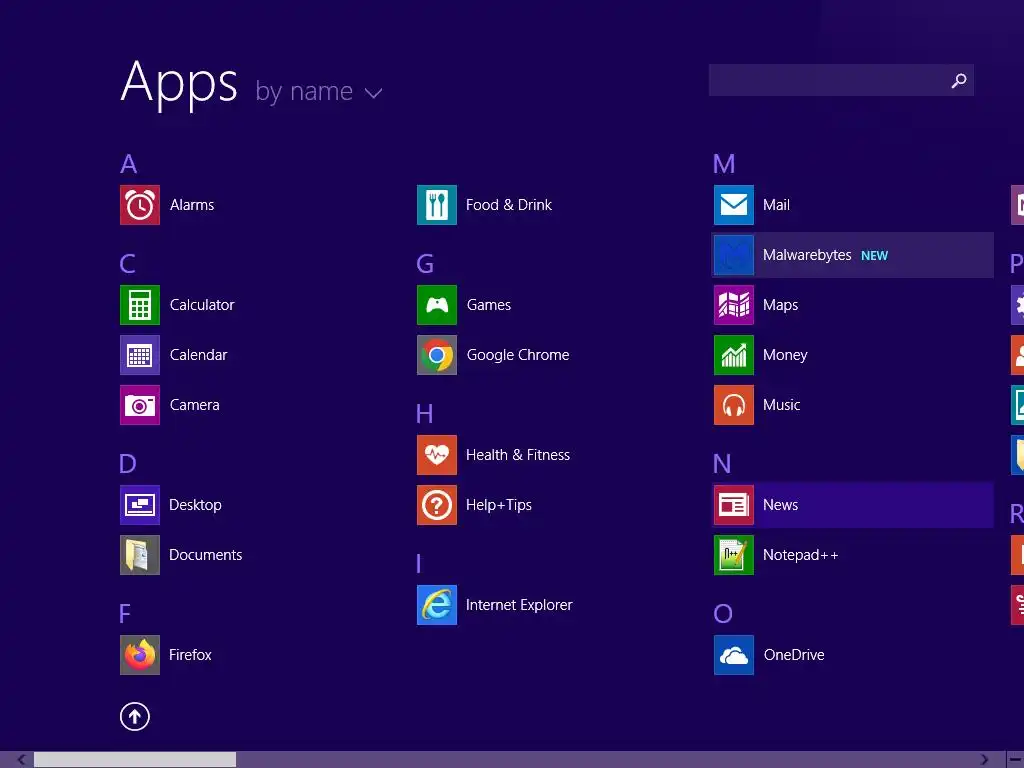The image size is (1024, 768).
Task: Click the letter M group header
Action: point(724,164)
